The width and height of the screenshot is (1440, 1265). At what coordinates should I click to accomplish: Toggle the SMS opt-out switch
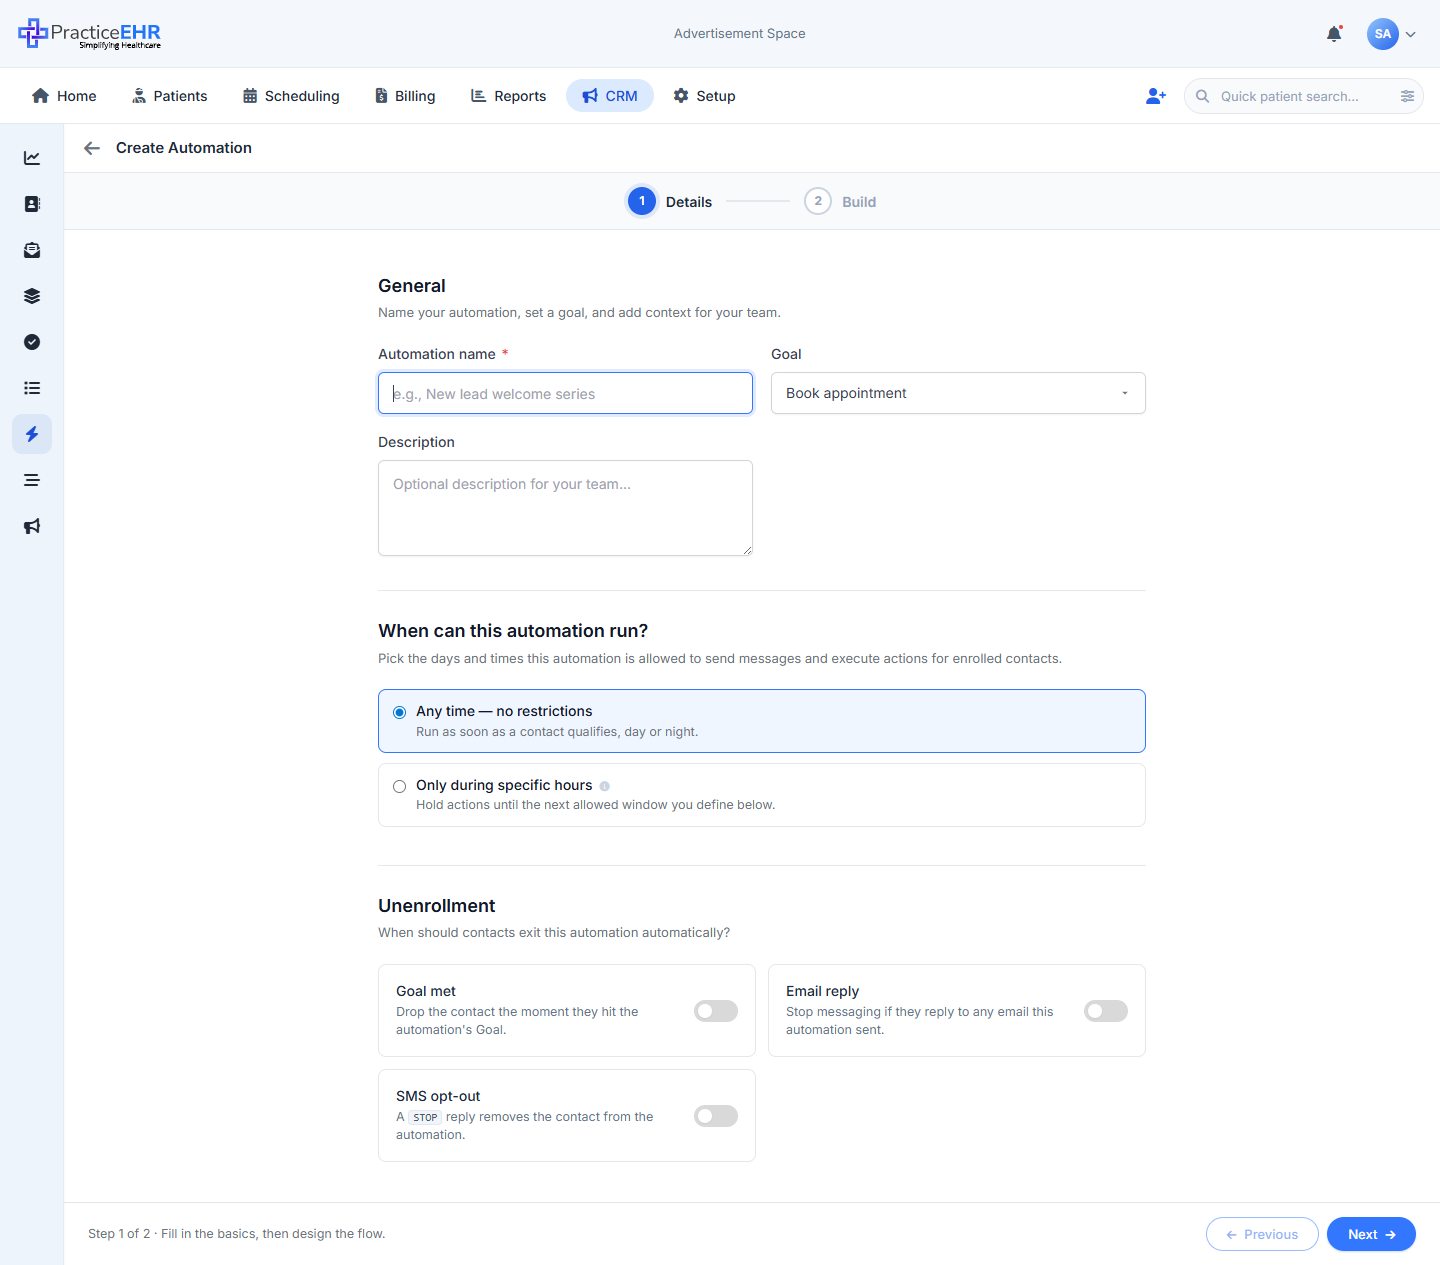pyautogui.click(x=716, y=1116)
